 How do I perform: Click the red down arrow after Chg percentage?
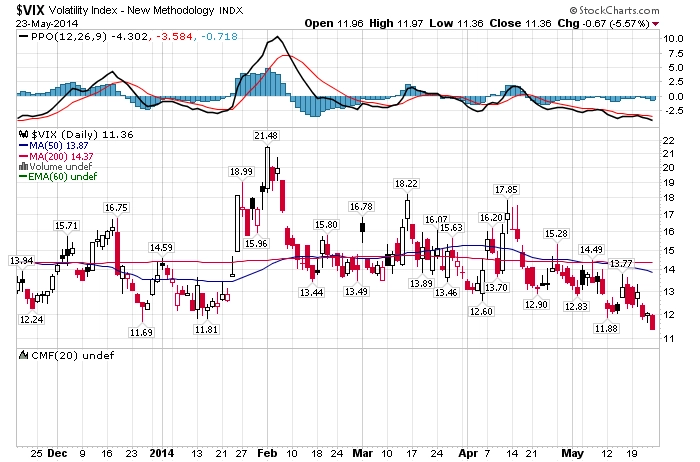pyautogui.click(x=655, y=24)
